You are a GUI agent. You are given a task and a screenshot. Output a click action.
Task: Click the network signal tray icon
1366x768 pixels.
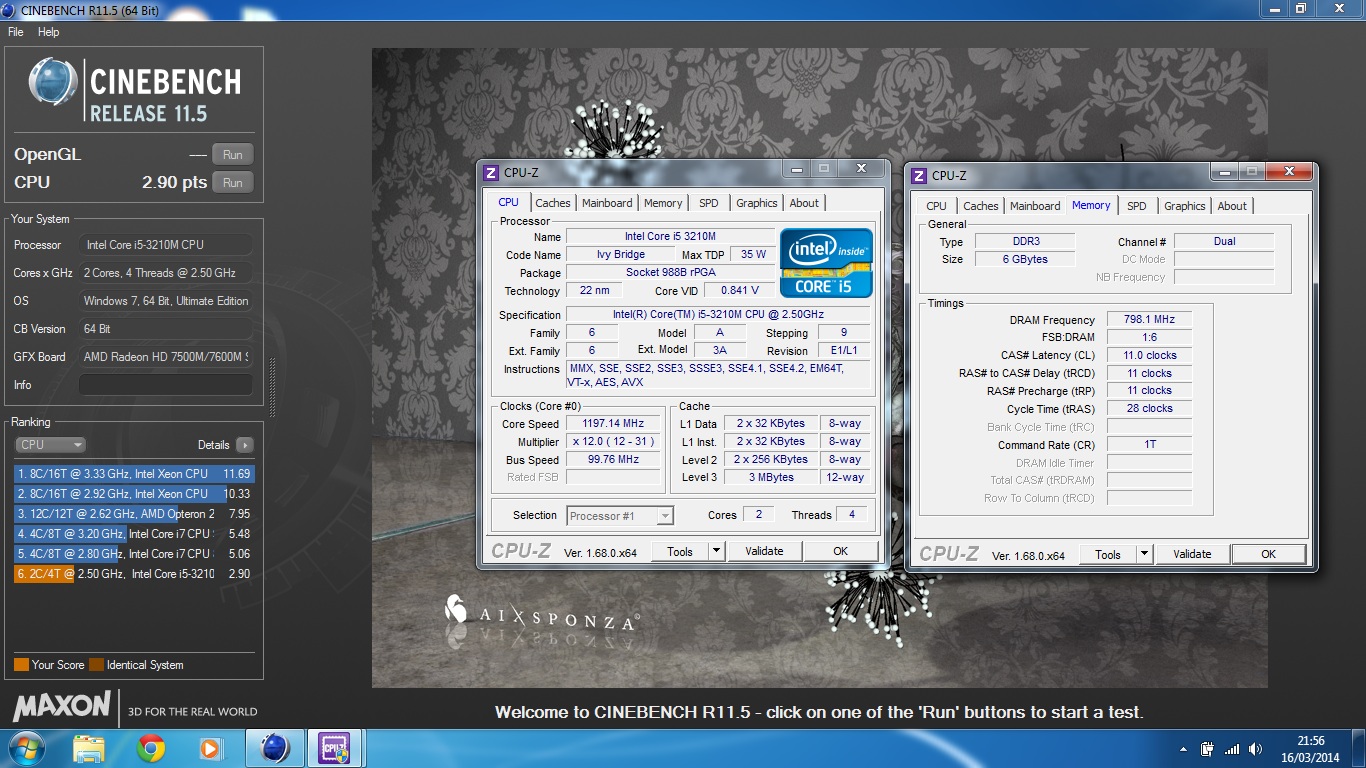(x=1232, y=749)
